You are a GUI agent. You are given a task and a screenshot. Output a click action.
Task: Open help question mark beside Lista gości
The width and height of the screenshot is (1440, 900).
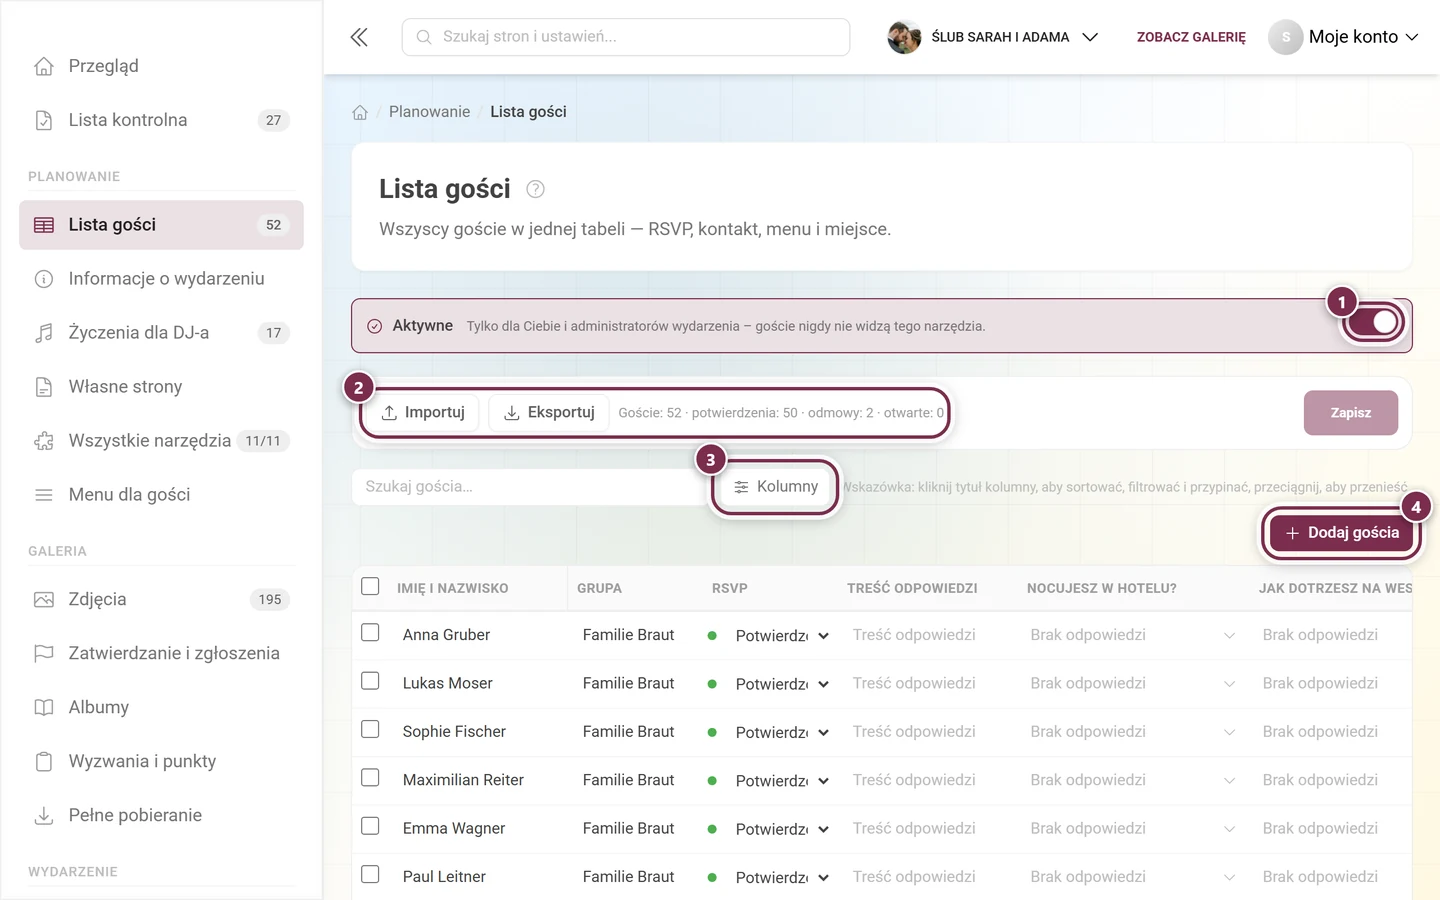click(x=535, y=189)
